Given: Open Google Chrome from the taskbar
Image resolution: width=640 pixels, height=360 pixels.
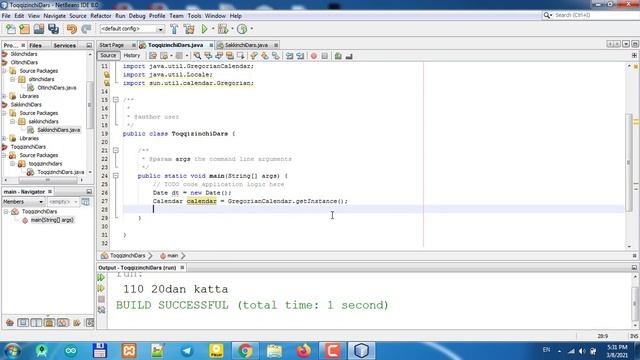Looking at the screenshot, I should click(245, 351).
